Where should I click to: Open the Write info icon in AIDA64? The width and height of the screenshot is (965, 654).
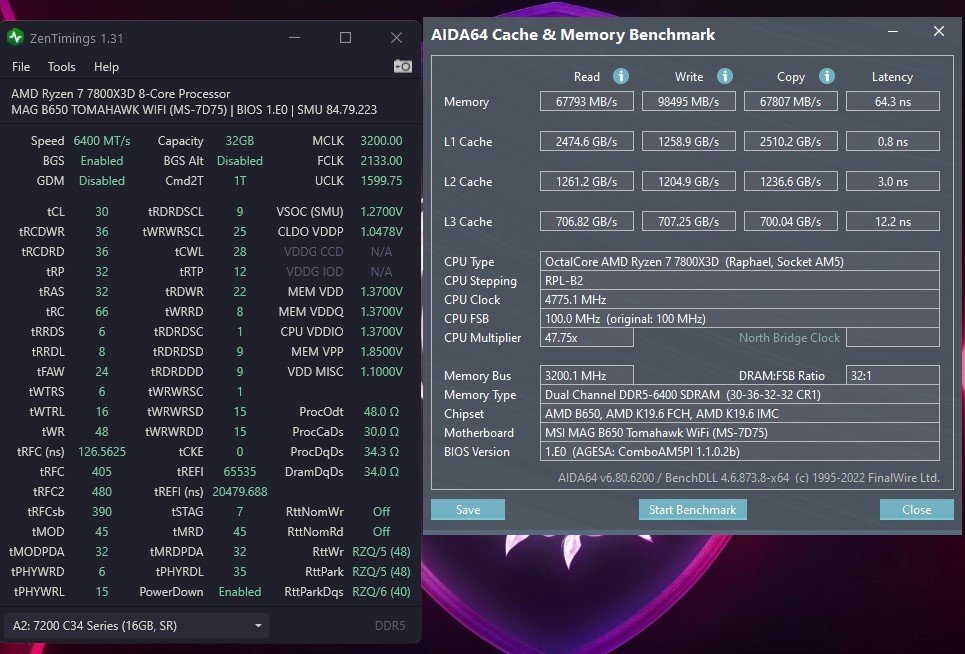725,76
